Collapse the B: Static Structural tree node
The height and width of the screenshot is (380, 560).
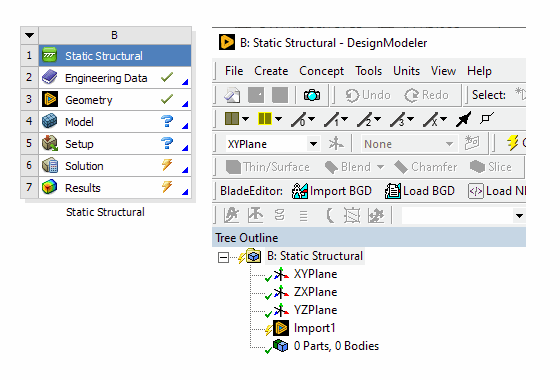point(223,258)
